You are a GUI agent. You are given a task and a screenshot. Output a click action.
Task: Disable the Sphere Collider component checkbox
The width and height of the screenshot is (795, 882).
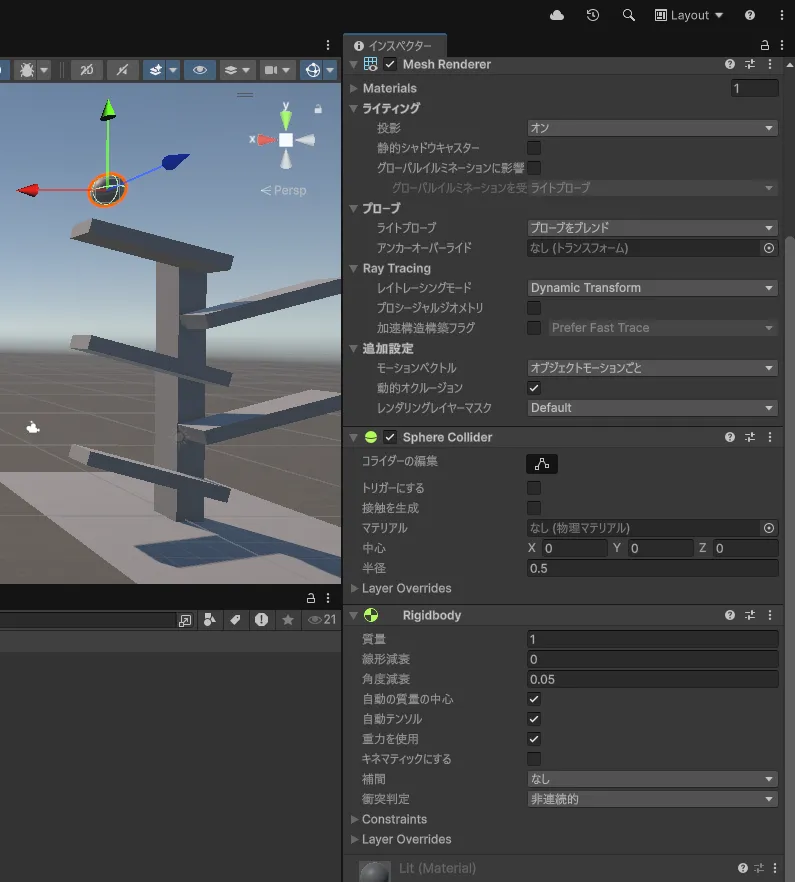[x=390, y=437]
